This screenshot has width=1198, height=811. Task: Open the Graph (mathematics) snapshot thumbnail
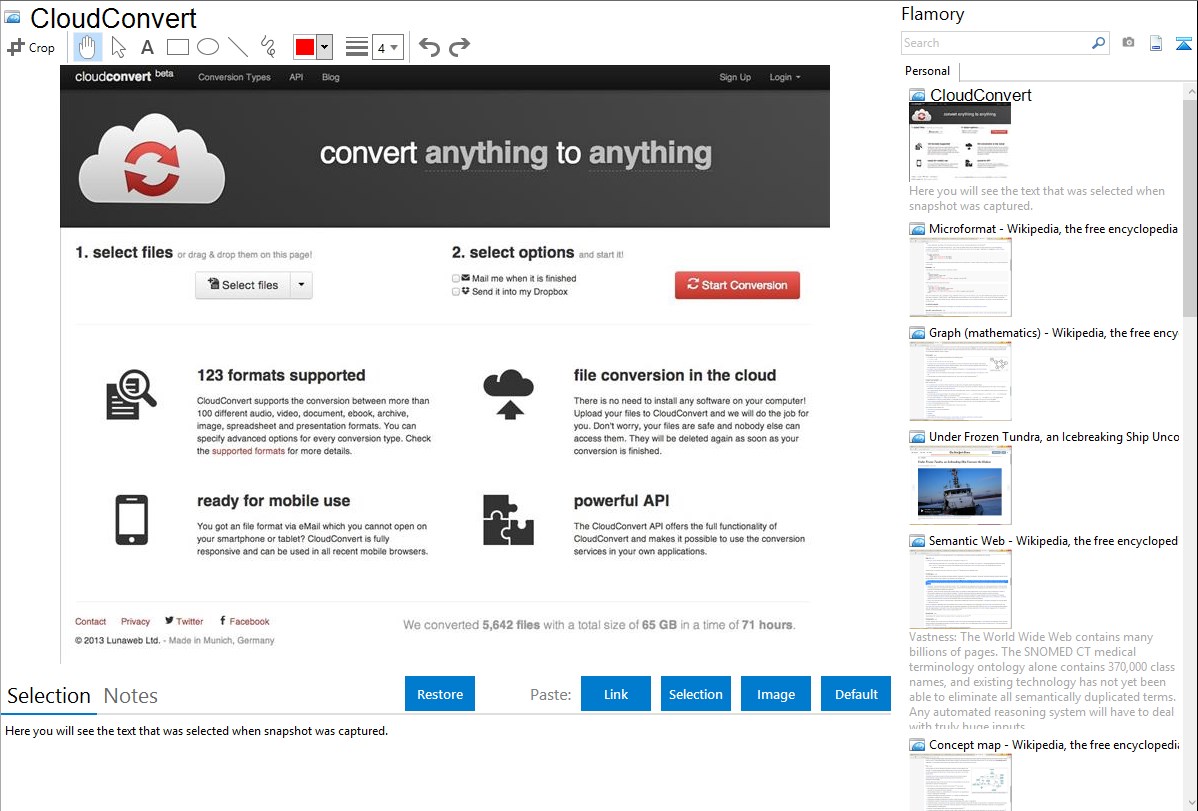point(960,381)
